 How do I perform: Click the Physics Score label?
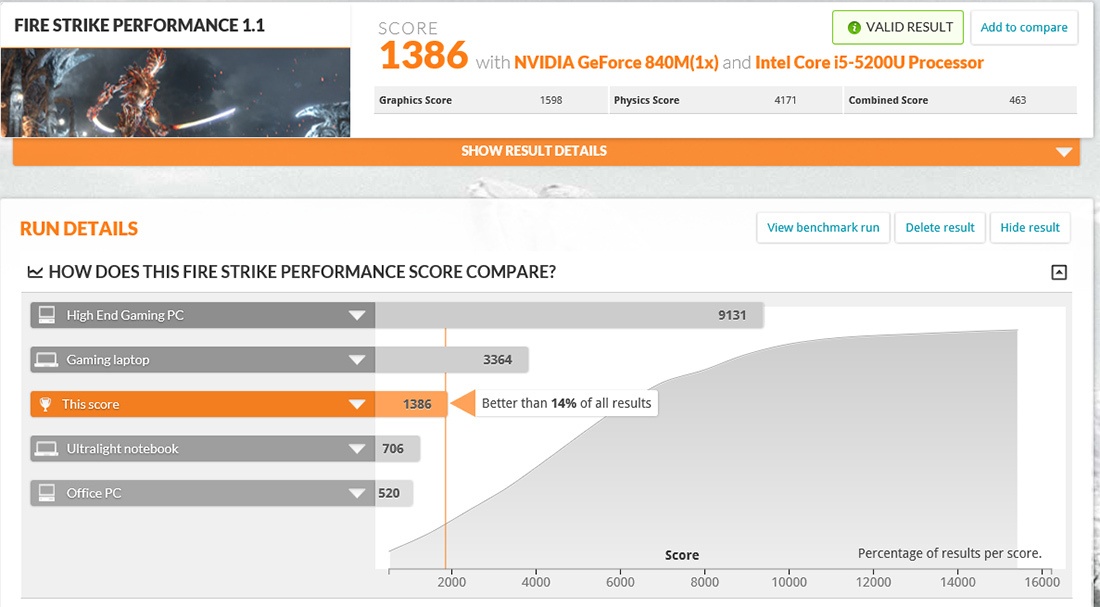click(646, 100)
